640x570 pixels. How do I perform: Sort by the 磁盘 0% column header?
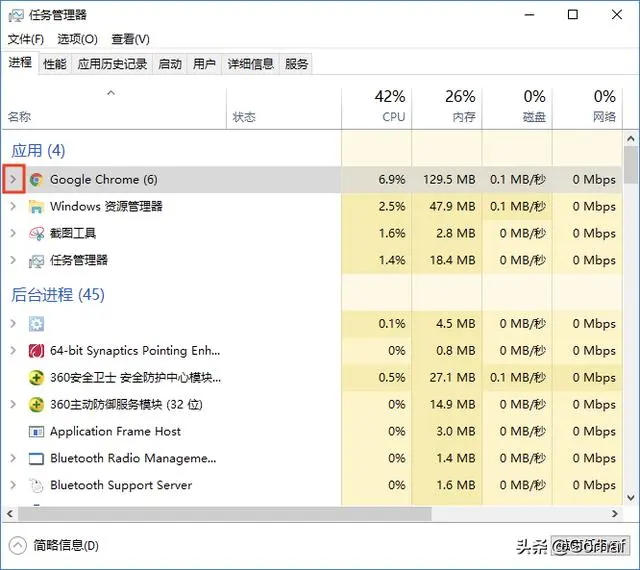click(517, 108)
